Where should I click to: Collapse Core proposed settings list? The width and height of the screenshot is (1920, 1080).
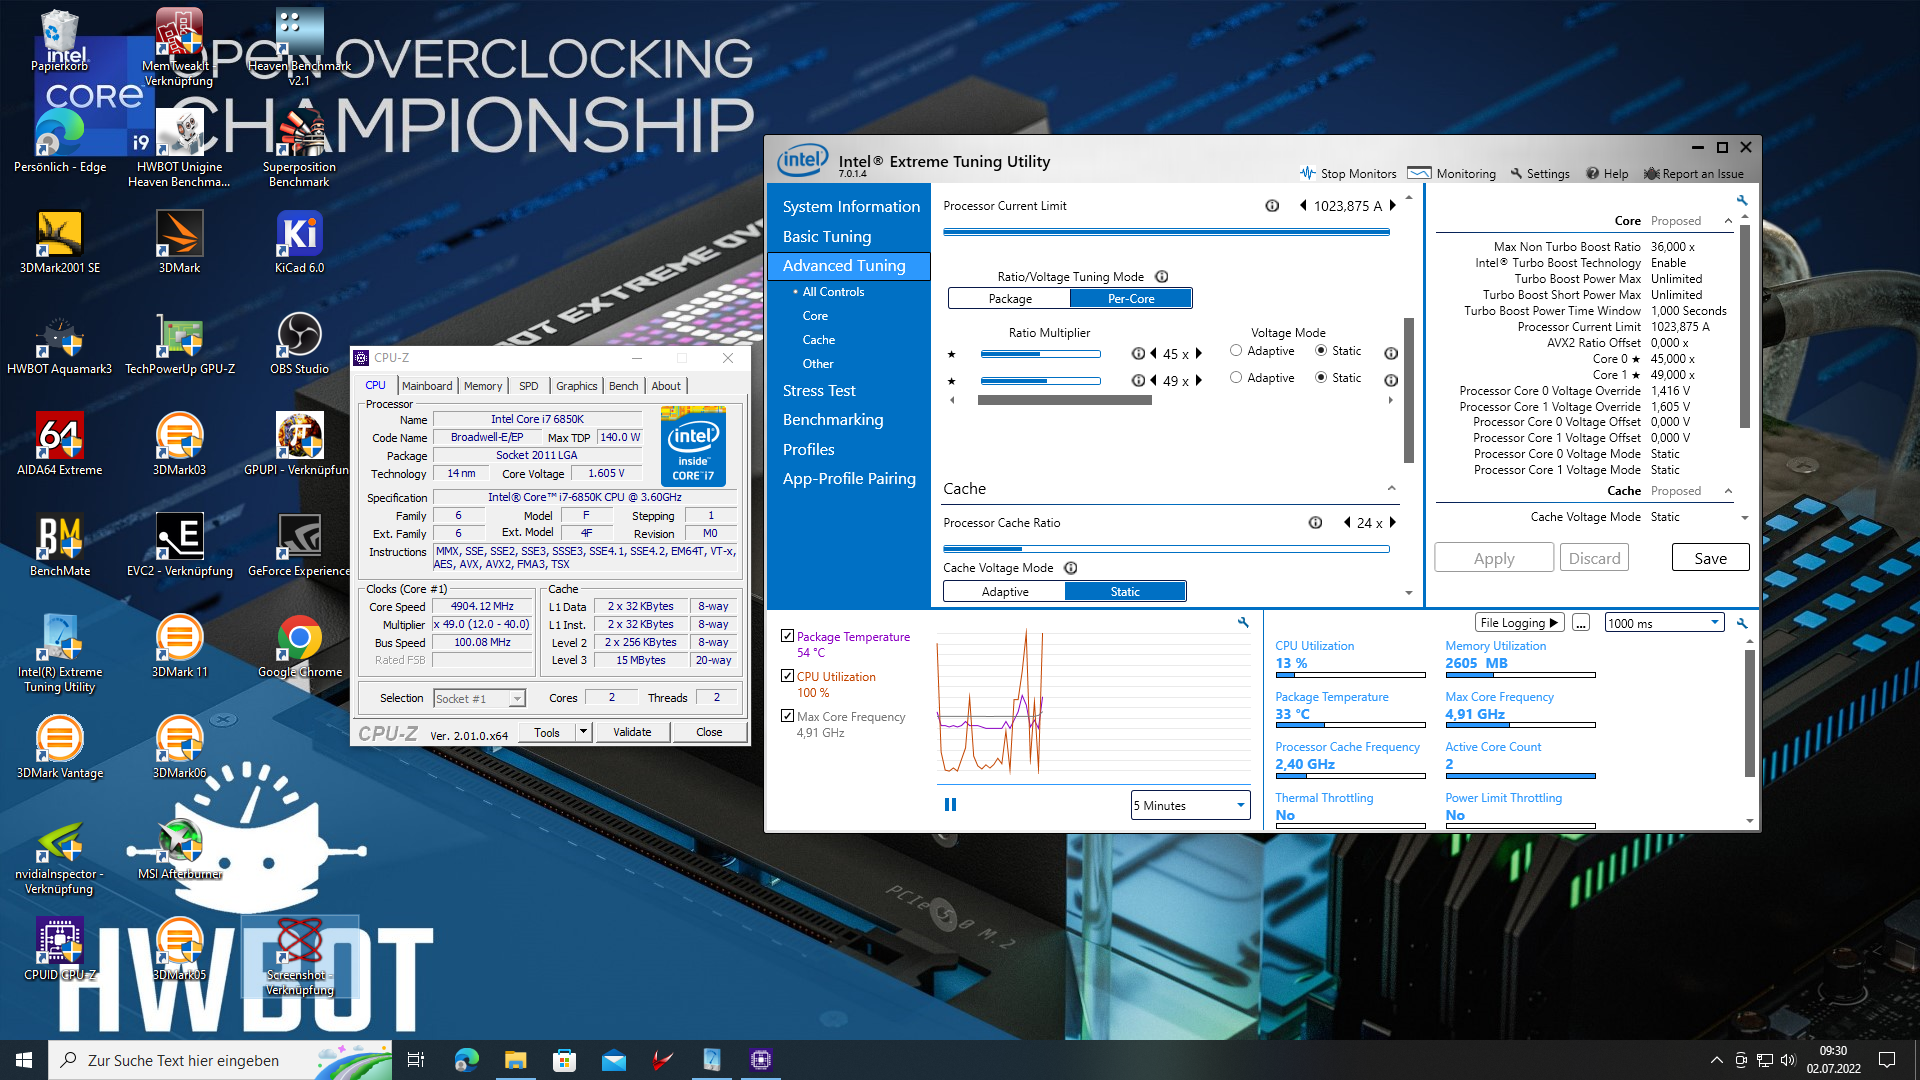(x=1728, y=221)
